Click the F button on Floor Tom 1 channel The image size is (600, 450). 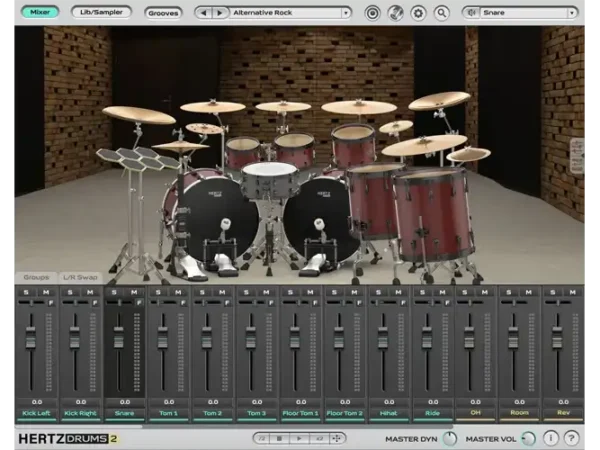coord(315,303)
